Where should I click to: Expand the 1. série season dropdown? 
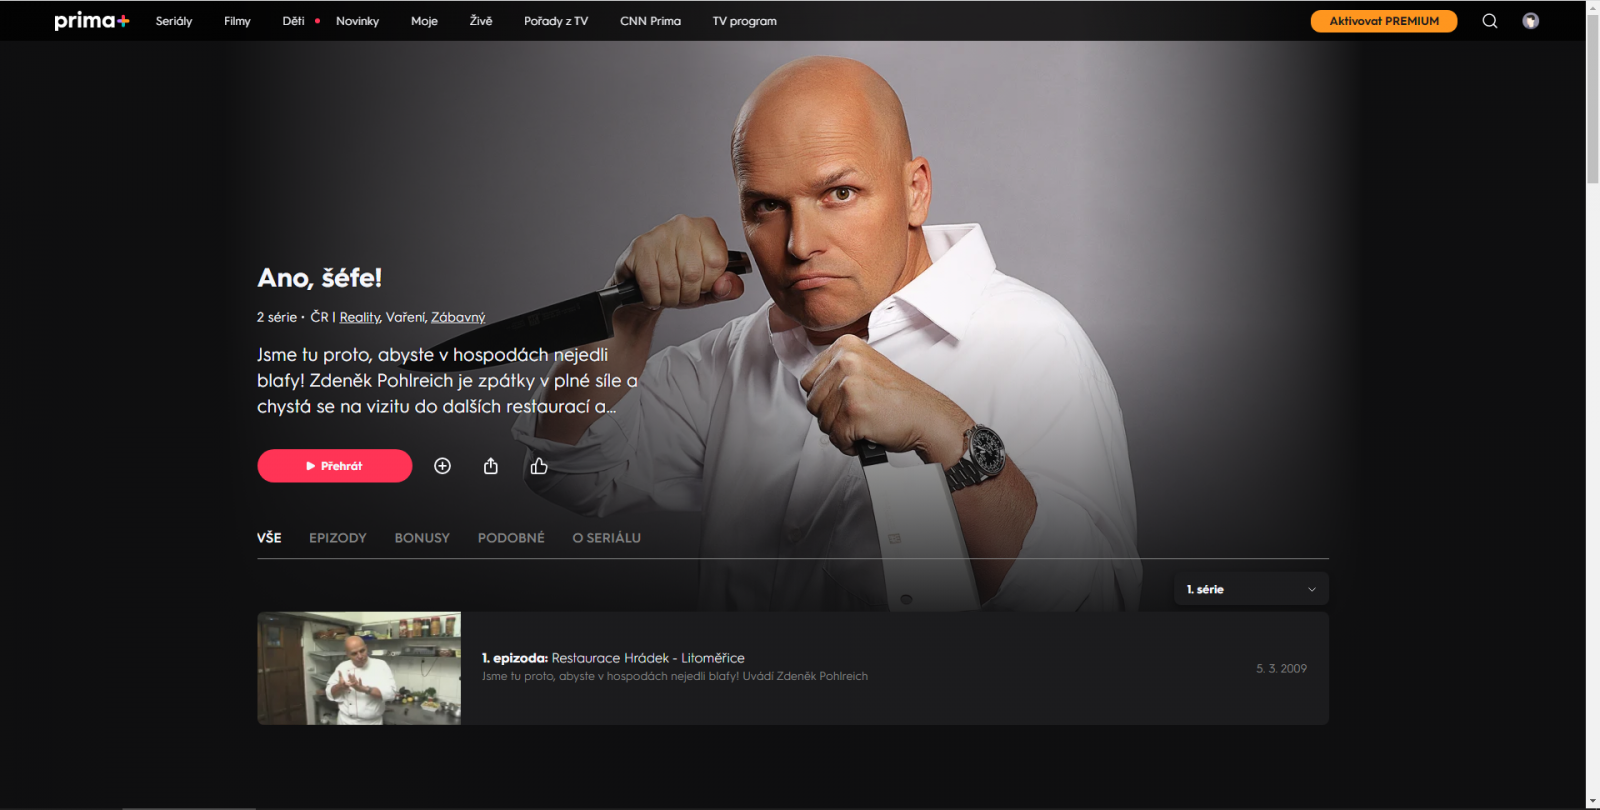pyautogui.click(x=1251, y=589)
